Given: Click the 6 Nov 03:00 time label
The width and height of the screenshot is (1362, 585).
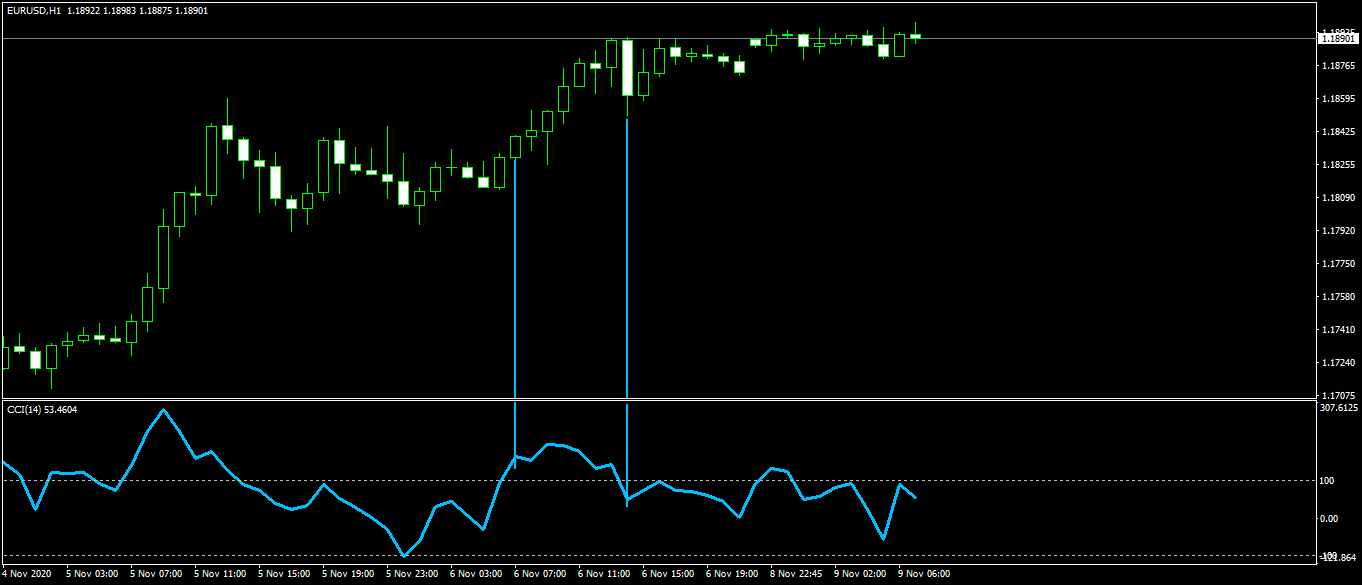Looking at the screenshot, I should [476, 575].
